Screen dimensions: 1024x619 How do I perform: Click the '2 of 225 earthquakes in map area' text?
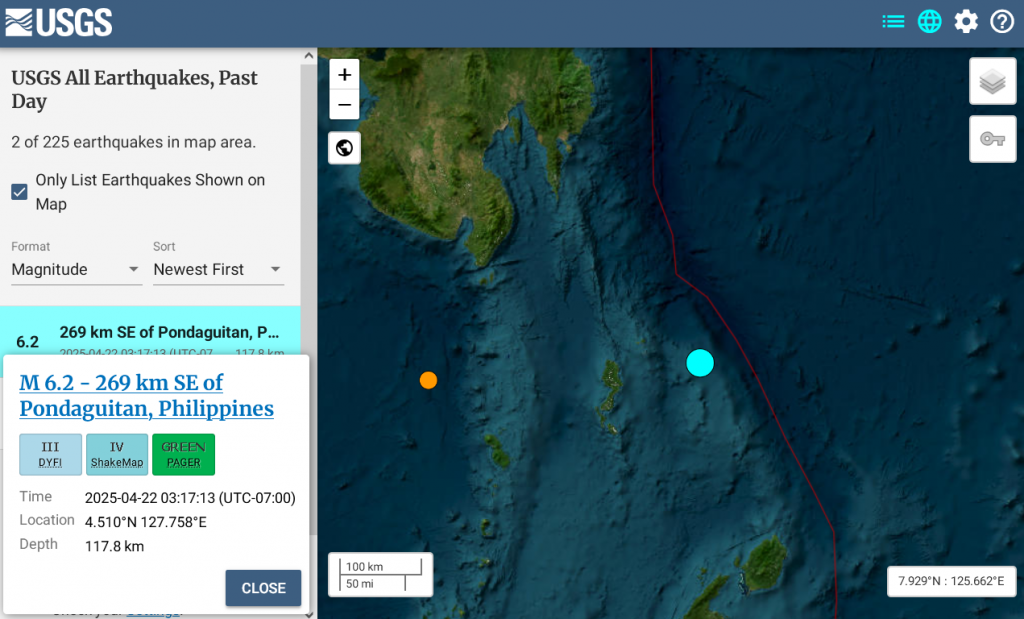pos(133,142)
